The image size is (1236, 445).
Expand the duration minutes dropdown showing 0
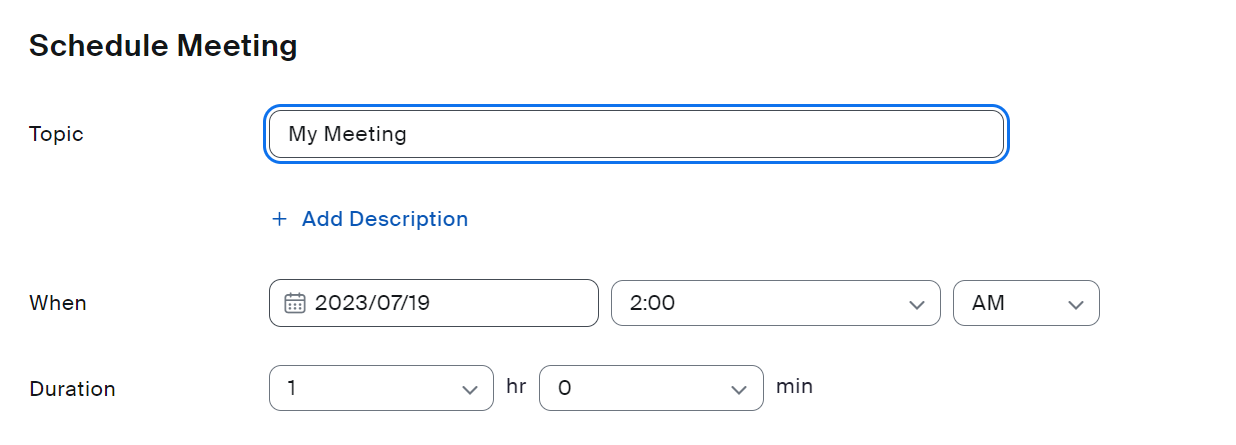pyautogui.click(x=651, y=388)
